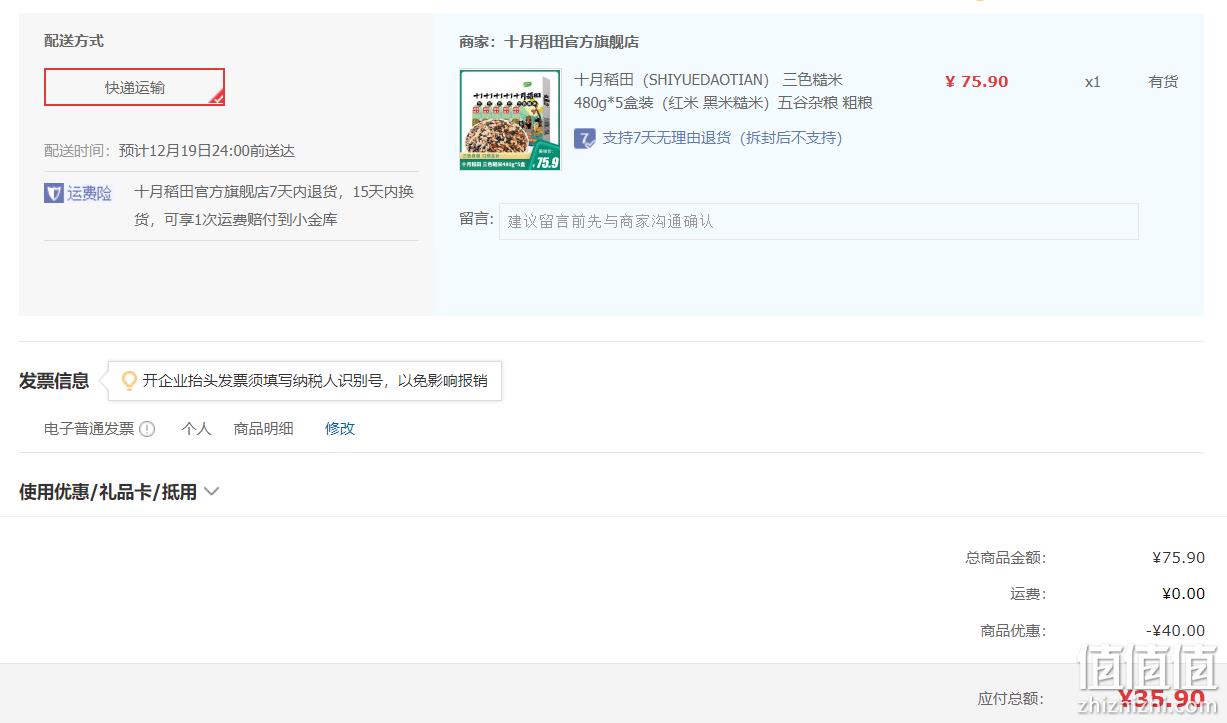Image resolution: width=1227 pixels, height=723 pixels.
Task: Click the 电子普通发票 info icon
Action: coord(147,429)
